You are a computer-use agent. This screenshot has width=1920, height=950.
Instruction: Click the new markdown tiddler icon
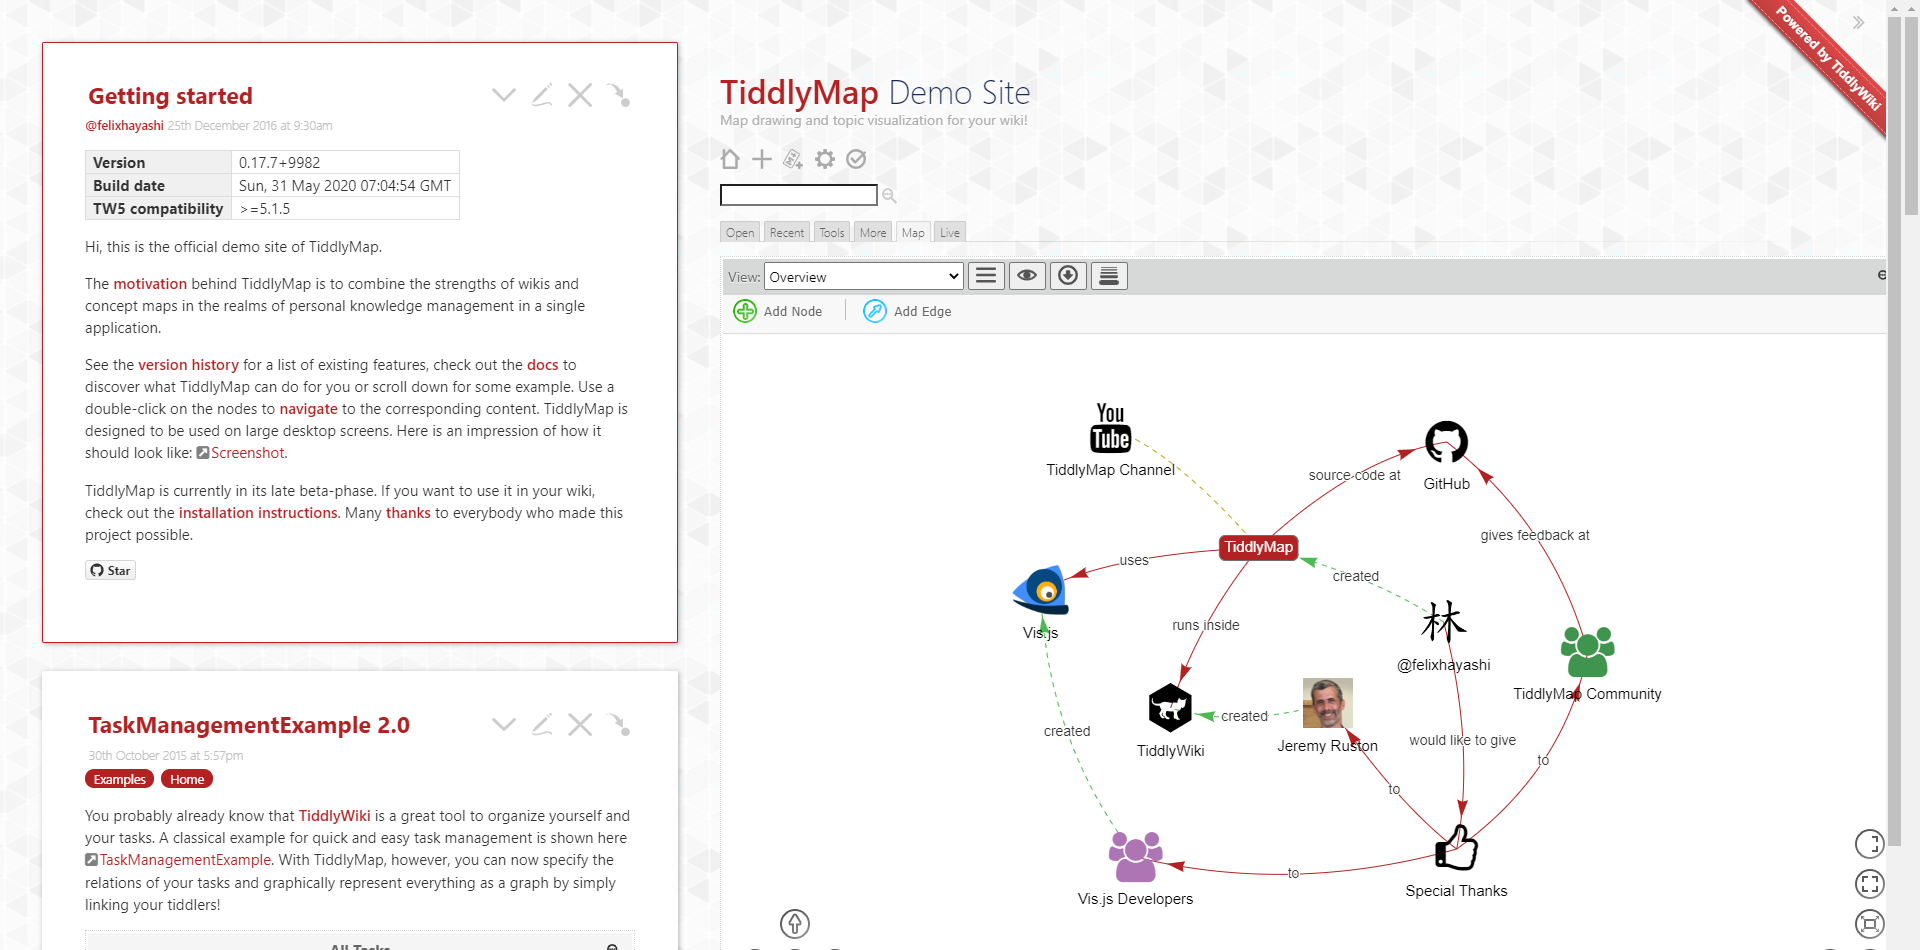coord(793,159)
